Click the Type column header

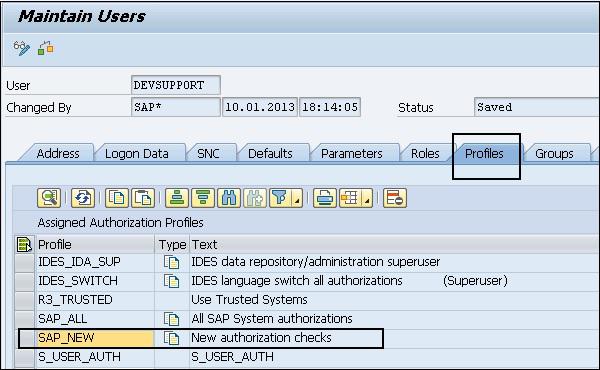(x=172, y=244)
